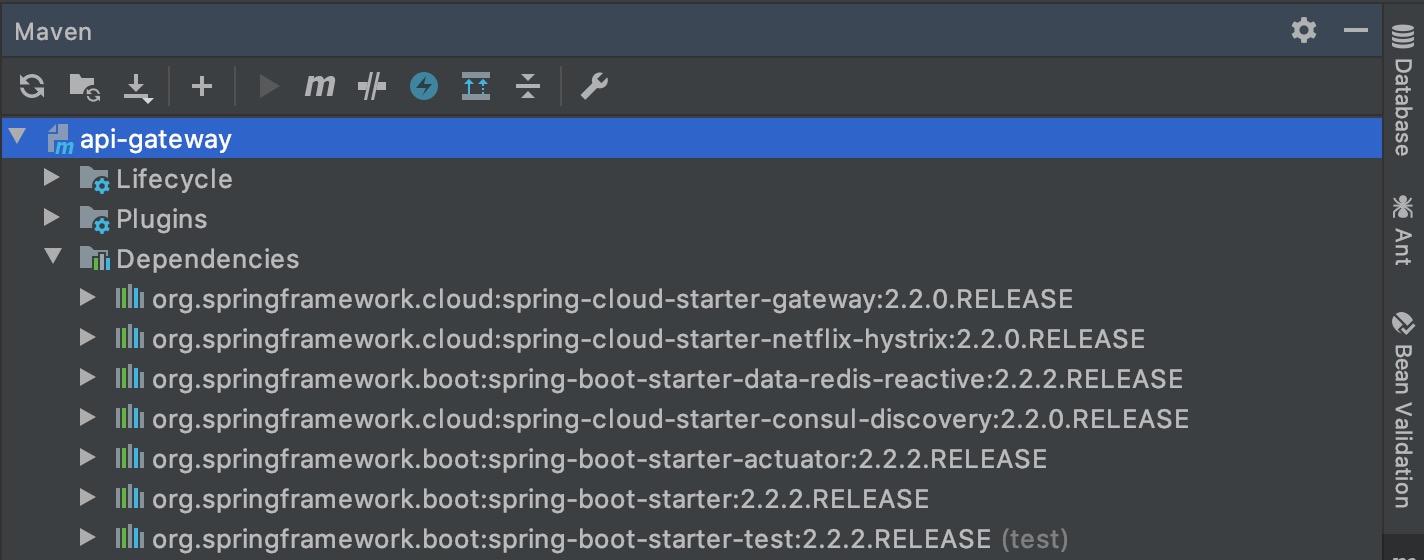
Task: Open the Ant tool window tab
Action: (x=1402, y=230)
